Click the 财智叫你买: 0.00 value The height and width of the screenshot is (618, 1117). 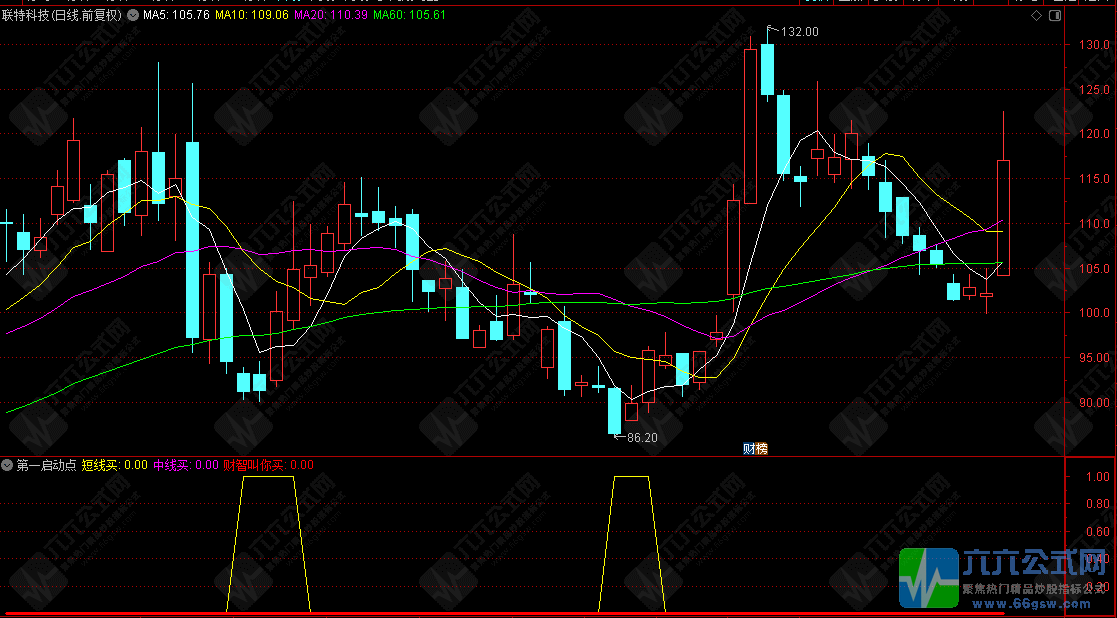269,466
